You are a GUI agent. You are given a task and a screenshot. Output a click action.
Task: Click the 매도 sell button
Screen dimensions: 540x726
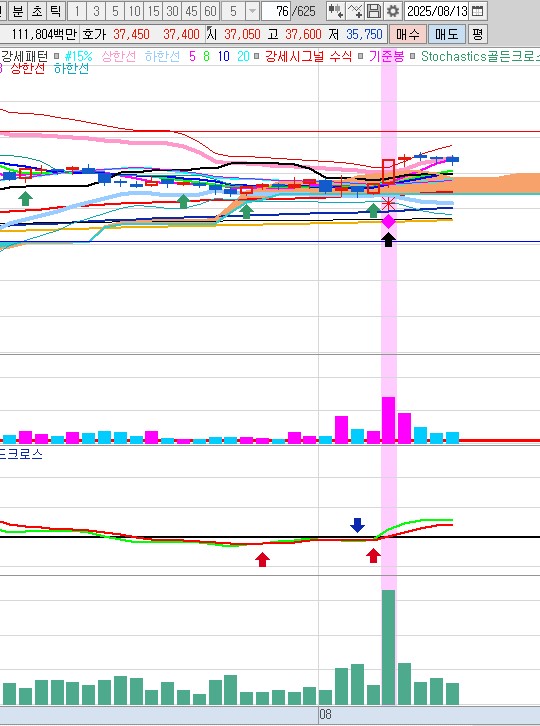tap(446, 34)
